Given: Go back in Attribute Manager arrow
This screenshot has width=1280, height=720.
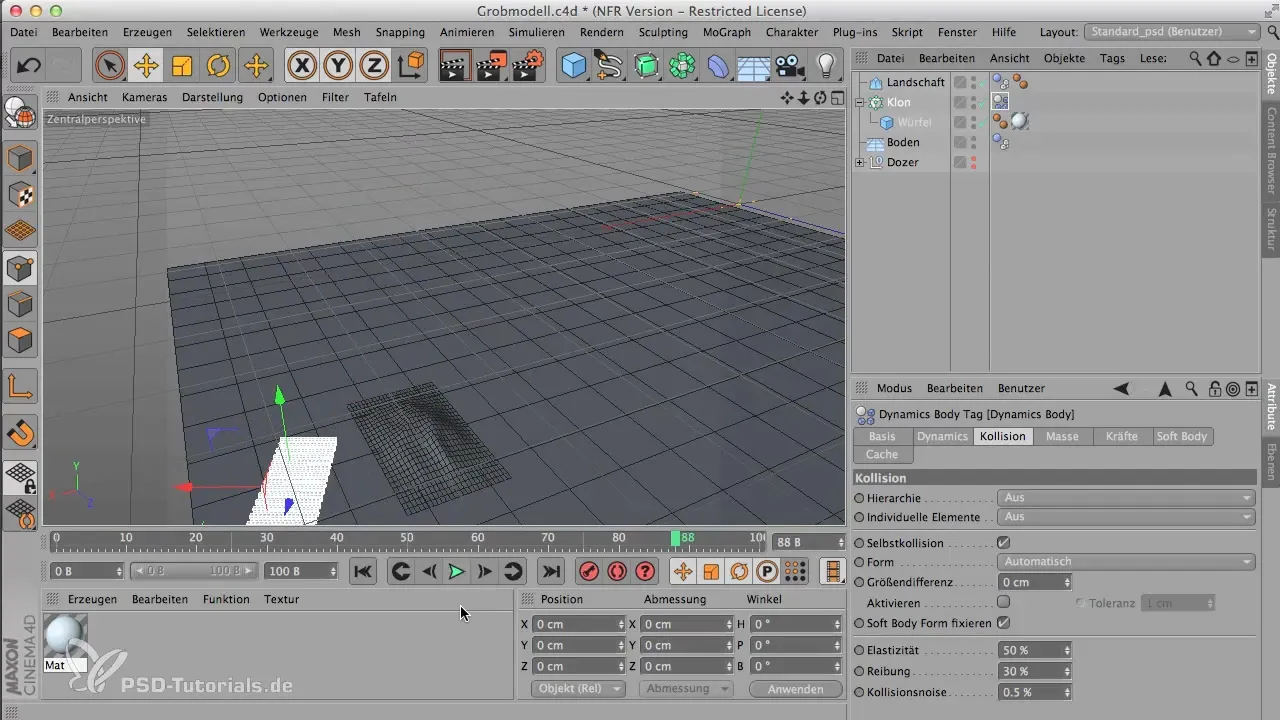Looking at the screenshot, I should (1122, 388).
